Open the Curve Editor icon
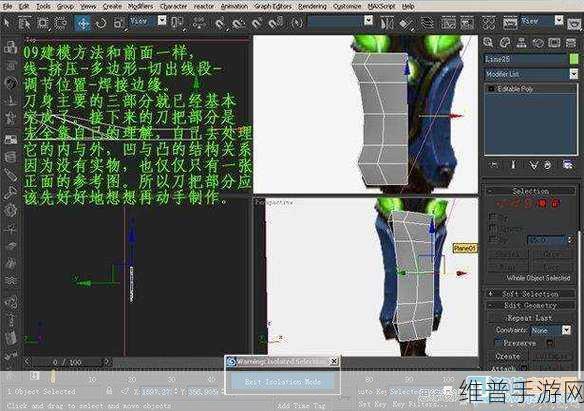Image resolution: width=584 pixels, height=411 pixels. pyautogui.click(x=448, y=23)
